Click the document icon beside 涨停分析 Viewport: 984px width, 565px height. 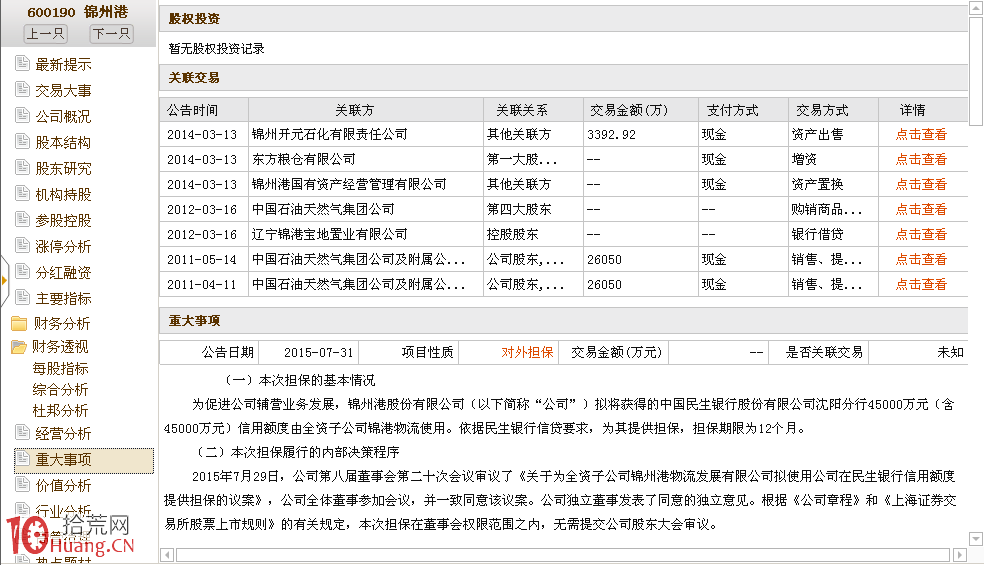tap(22, 245)
